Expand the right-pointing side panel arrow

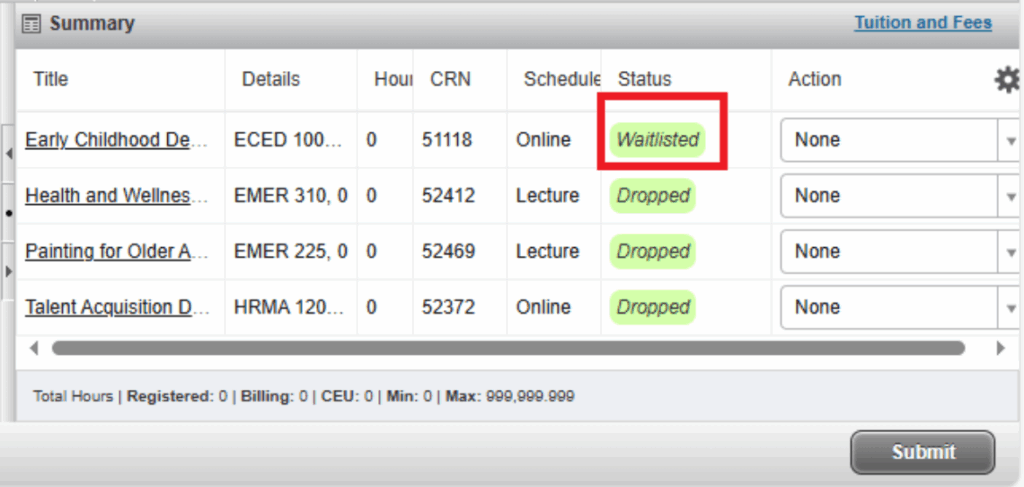click(x=8, y=271)
